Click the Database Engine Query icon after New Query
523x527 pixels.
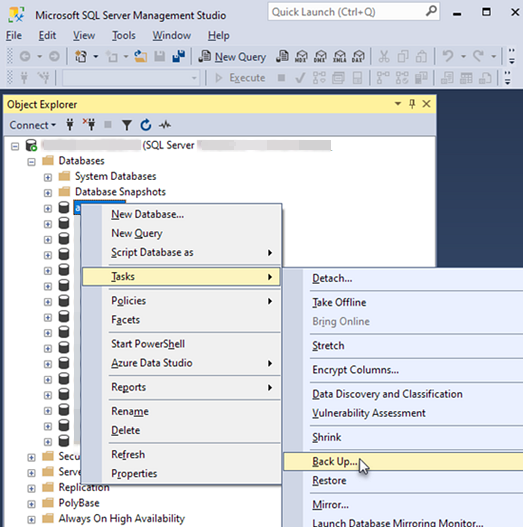click(x=282, y=56)
